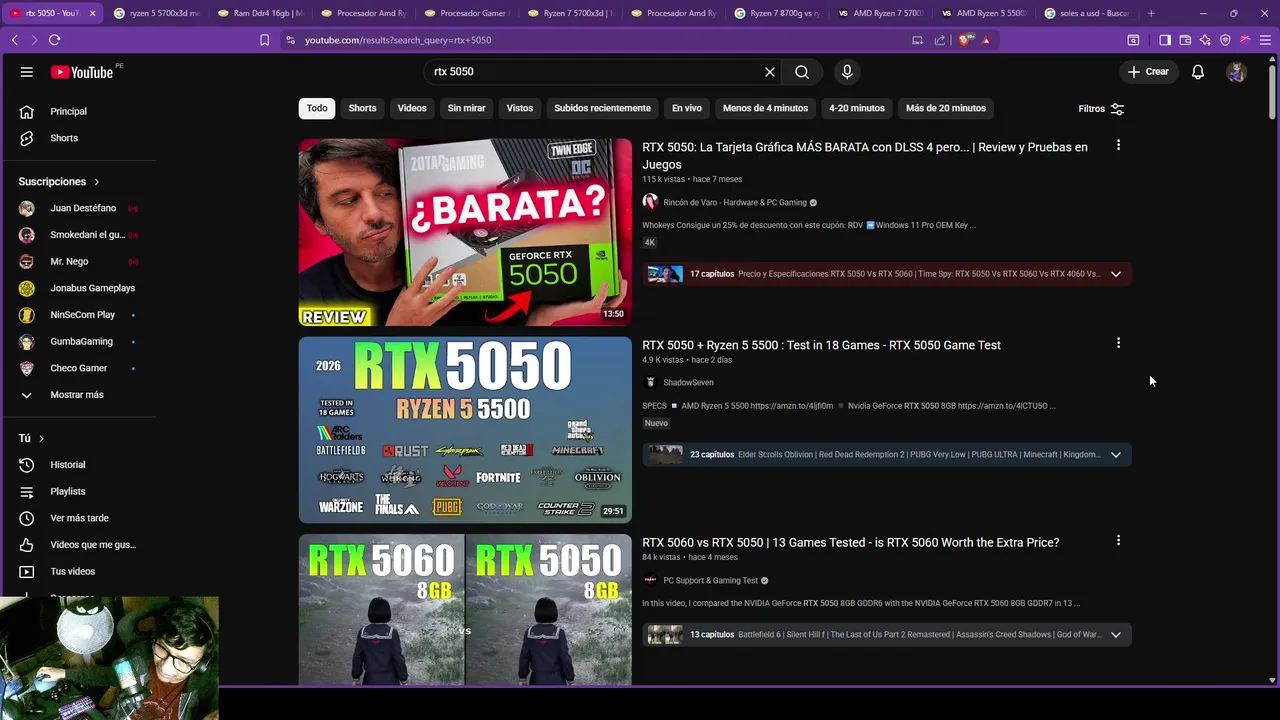Open the ¿BARATA? RTX 5050 review thumbnail
The height and width of the screenshot is (720, 1280).
click(465, 232)
